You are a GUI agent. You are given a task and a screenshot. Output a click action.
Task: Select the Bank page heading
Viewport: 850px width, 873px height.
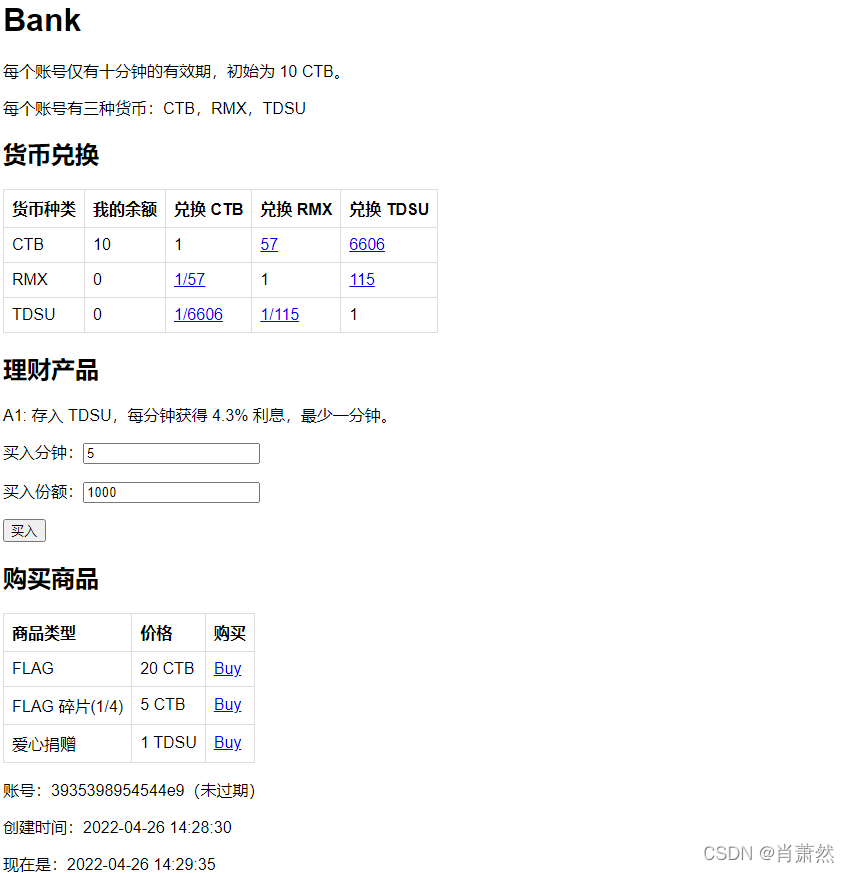[42, 20]
